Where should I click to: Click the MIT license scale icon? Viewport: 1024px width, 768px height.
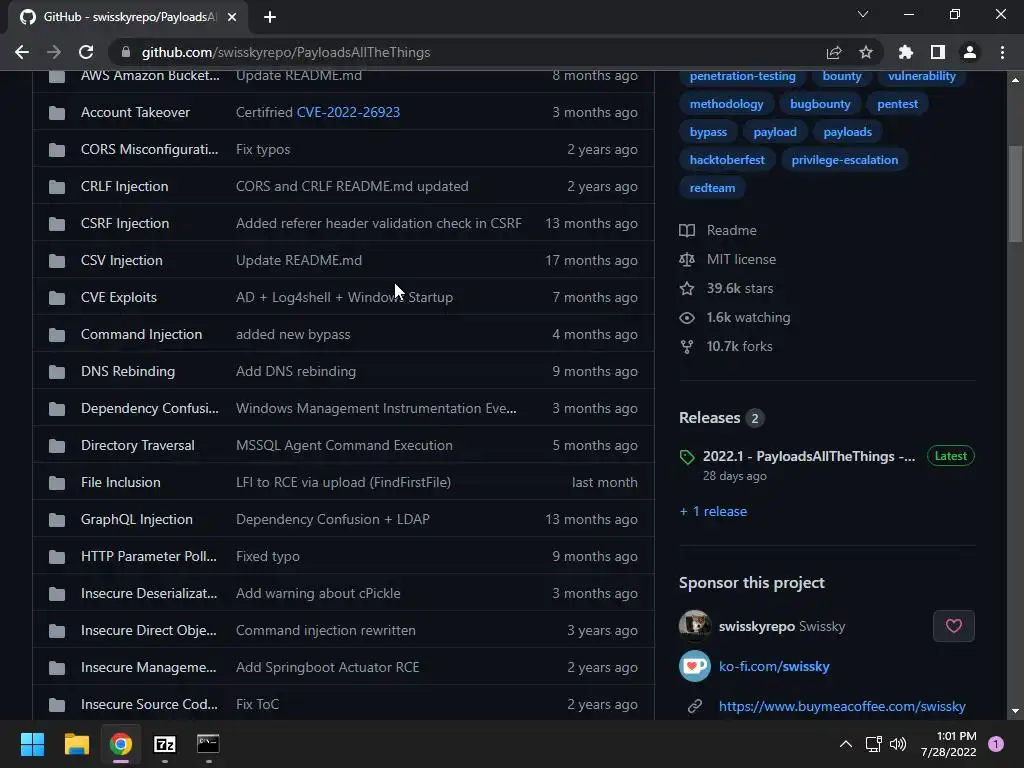687,259
